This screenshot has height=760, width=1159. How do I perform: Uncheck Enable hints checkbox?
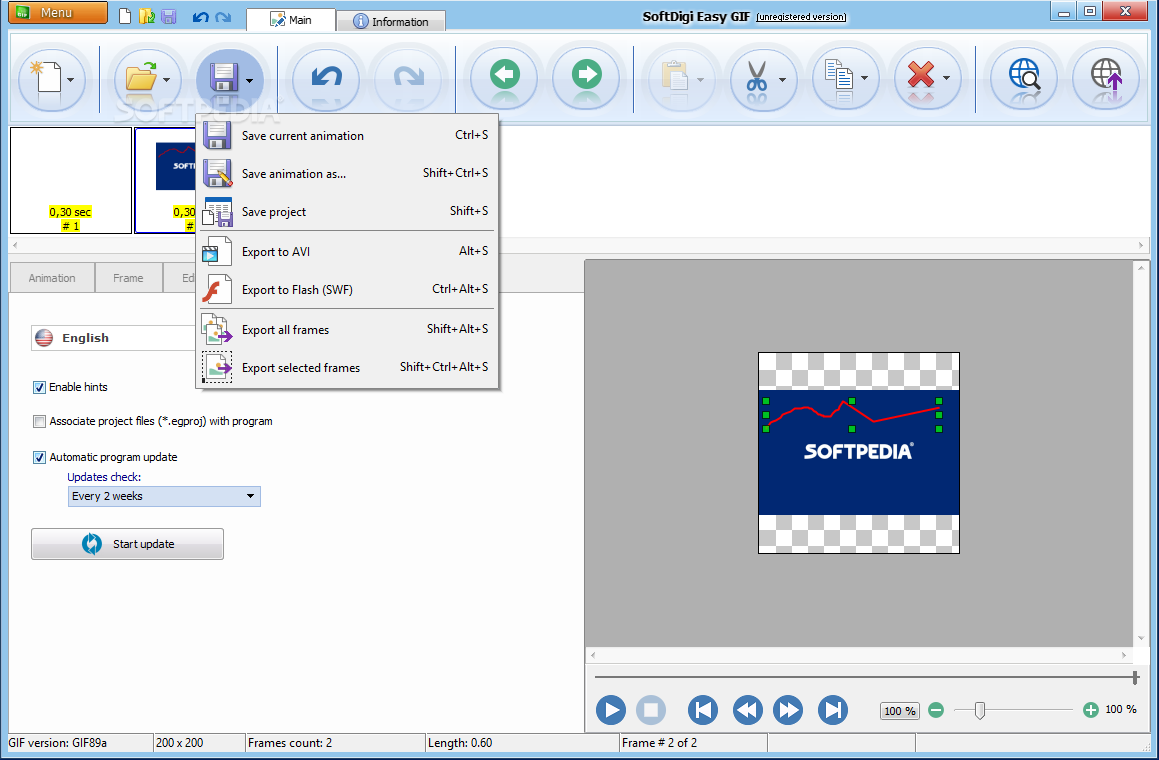coord(39,387)
